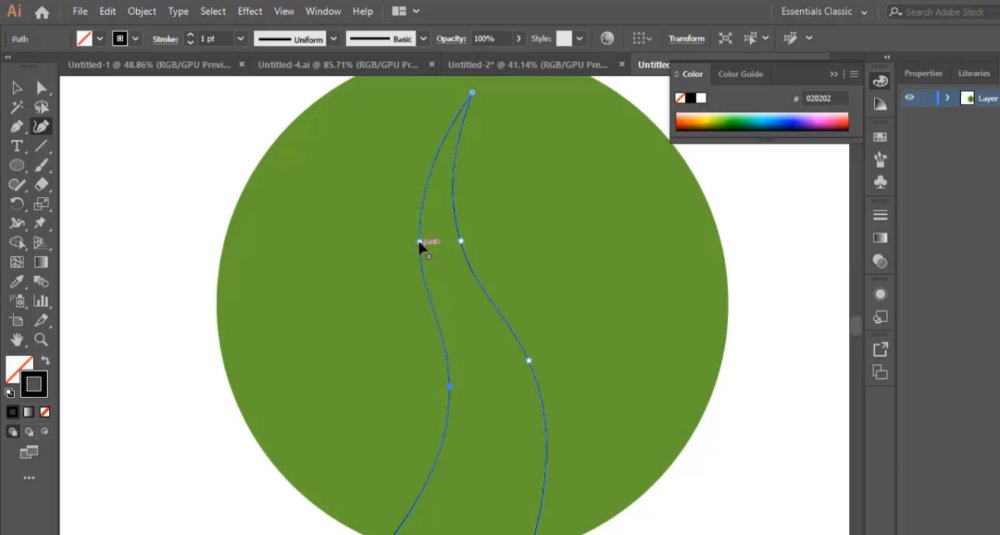
Task: Switch to the Color Guide tab
Action: tap(740, 74)
